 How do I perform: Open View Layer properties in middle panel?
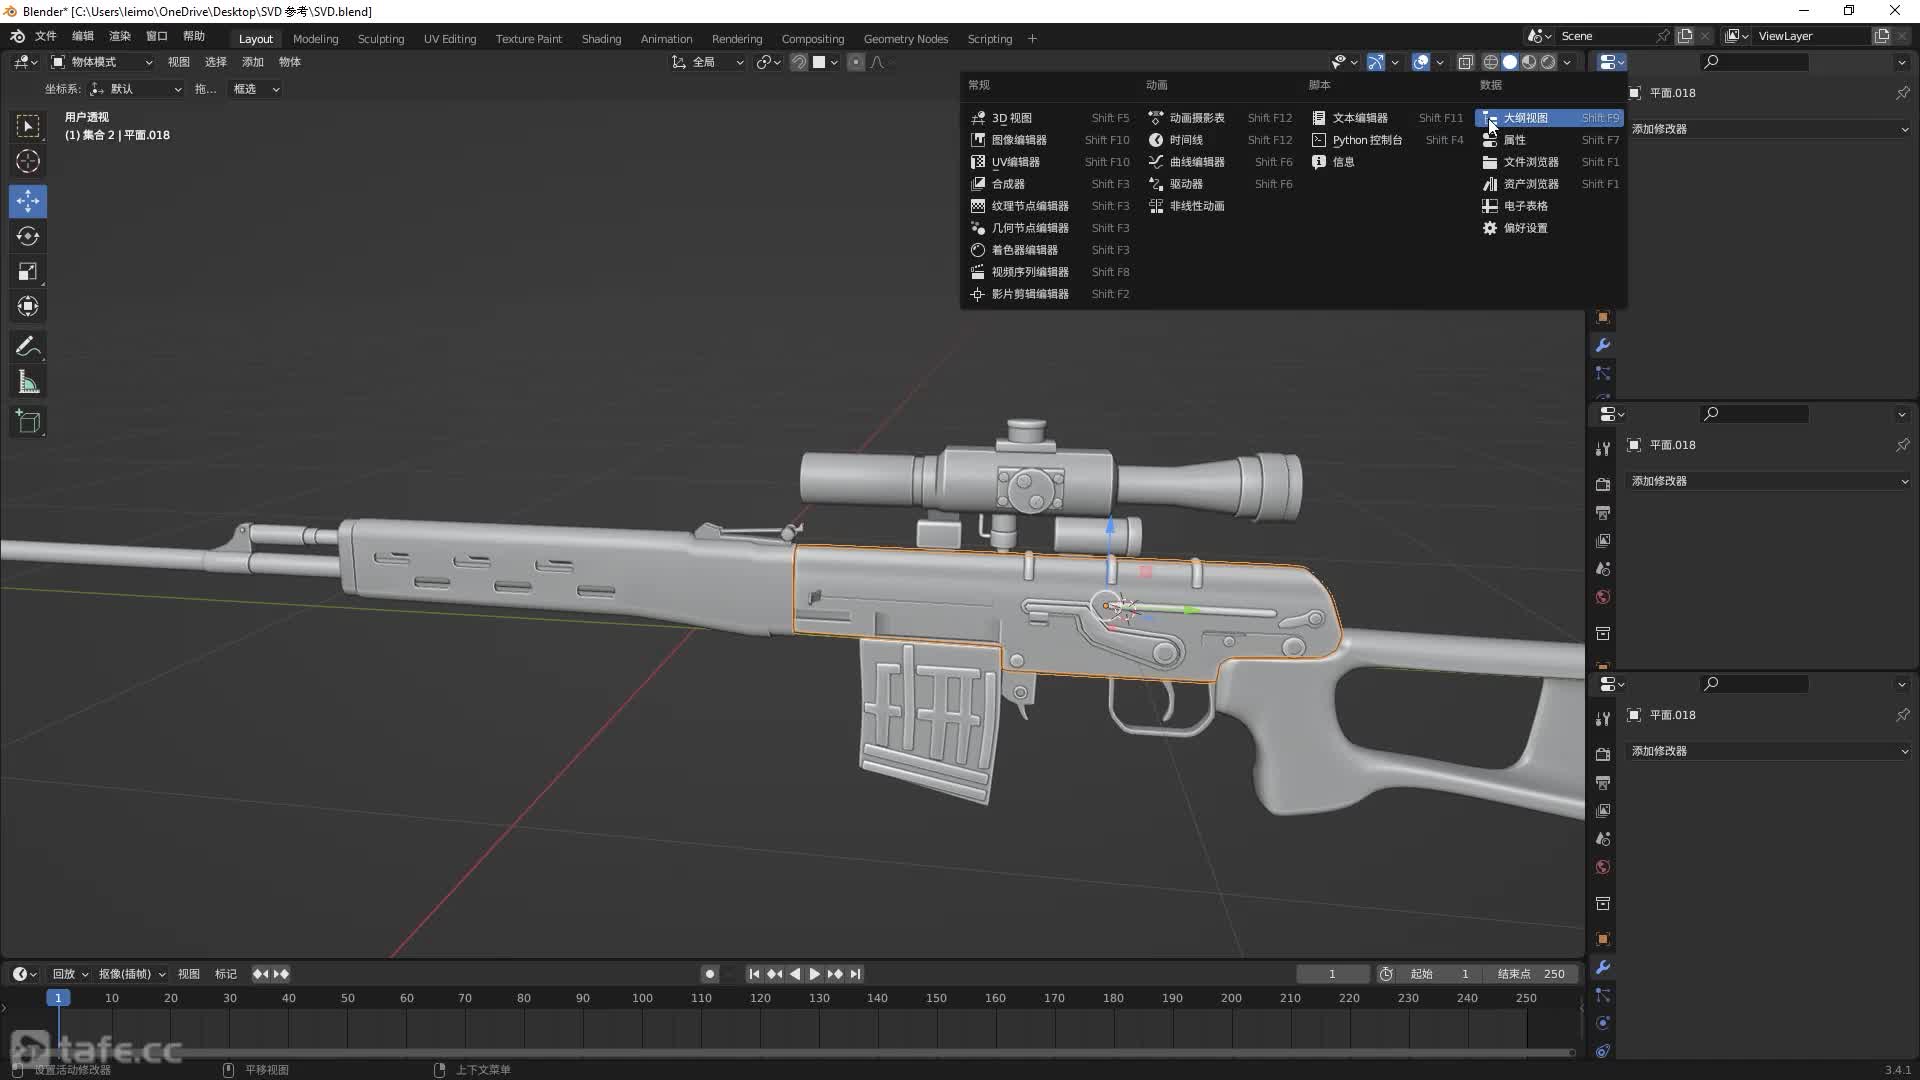pyautogui.click(x=1603, y=540)
